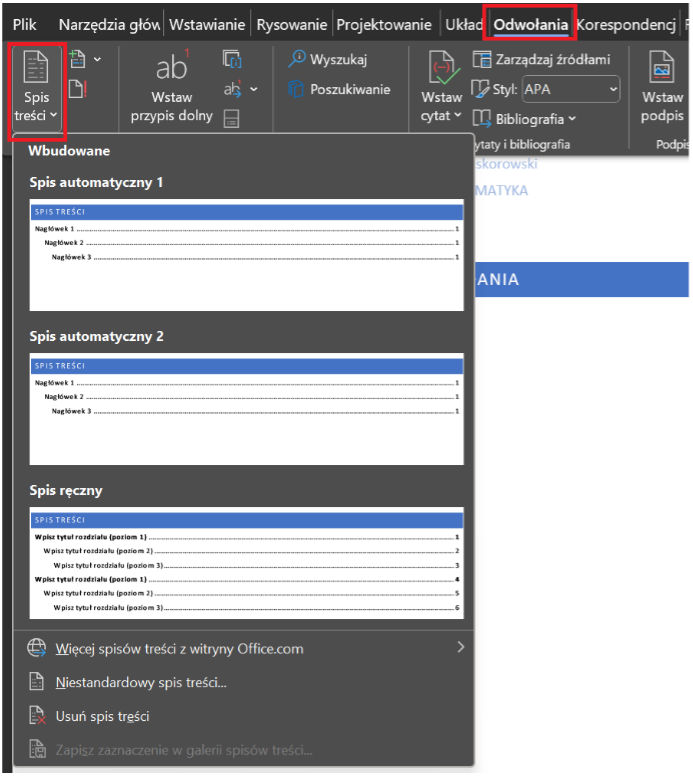Click the update table exclamation icon
This screenshot has width=693, height=776.
pyautogui.click(x=78, y=90)
